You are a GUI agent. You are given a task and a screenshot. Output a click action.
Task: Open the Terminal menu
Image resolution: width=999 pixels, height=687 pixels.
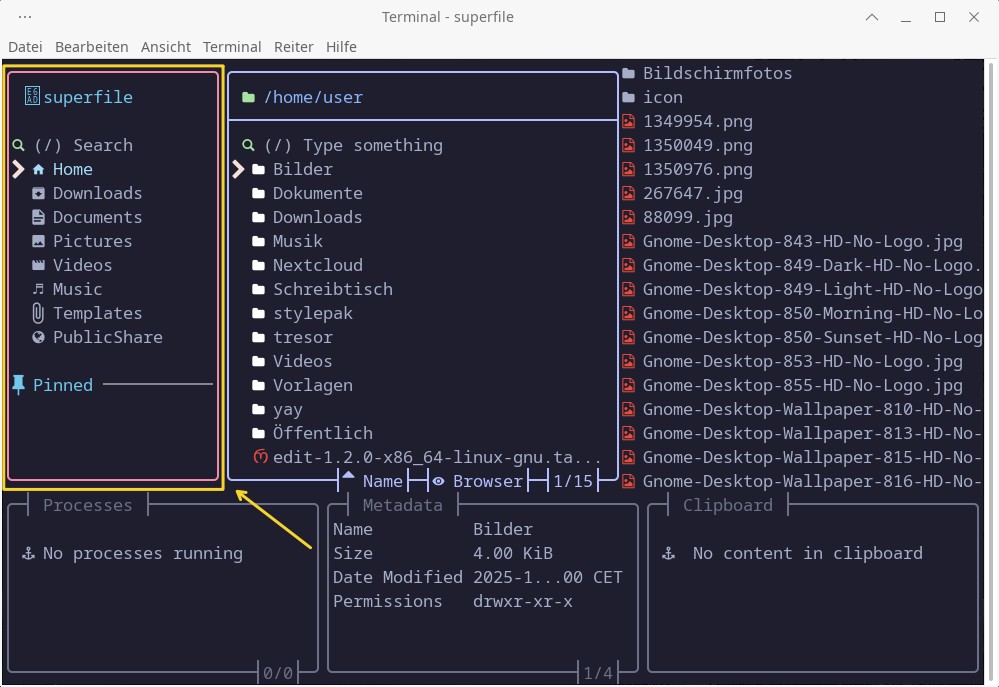pos(232,47)
